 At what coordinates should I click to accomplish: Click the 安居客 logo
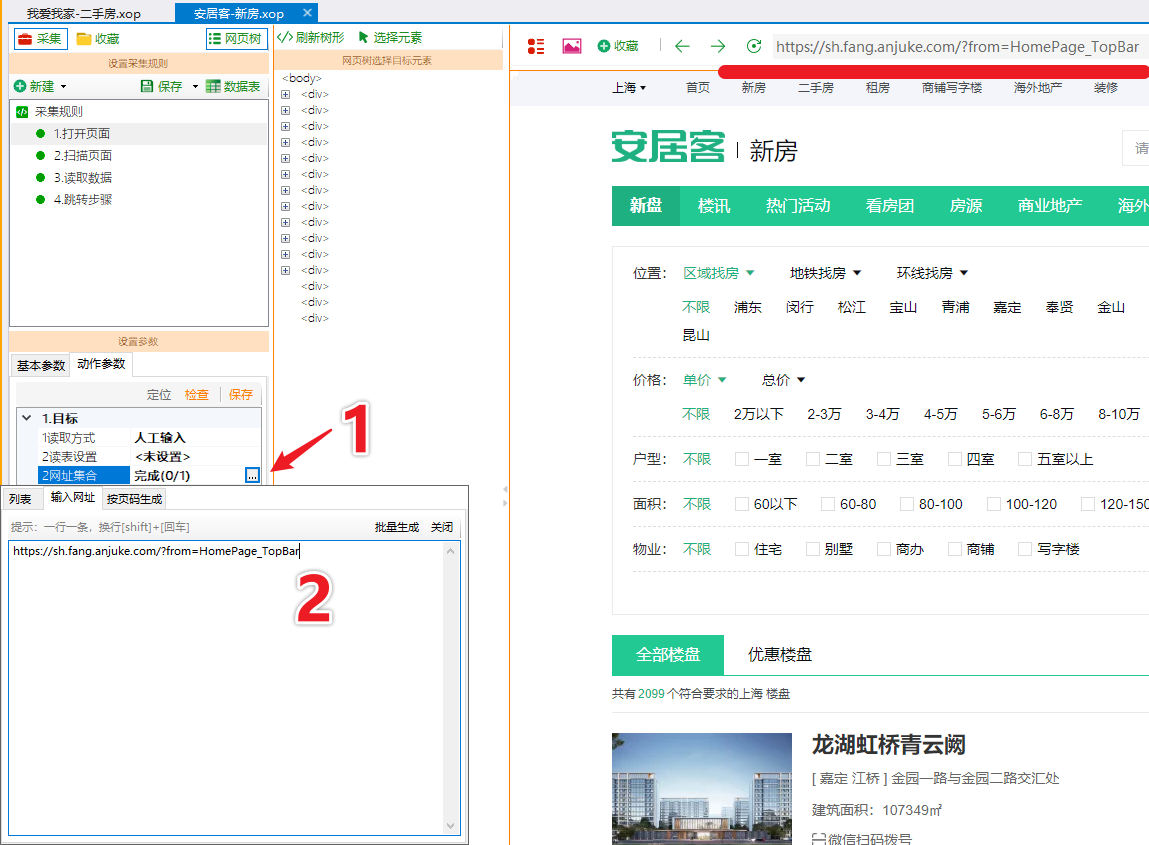[668, 147]
